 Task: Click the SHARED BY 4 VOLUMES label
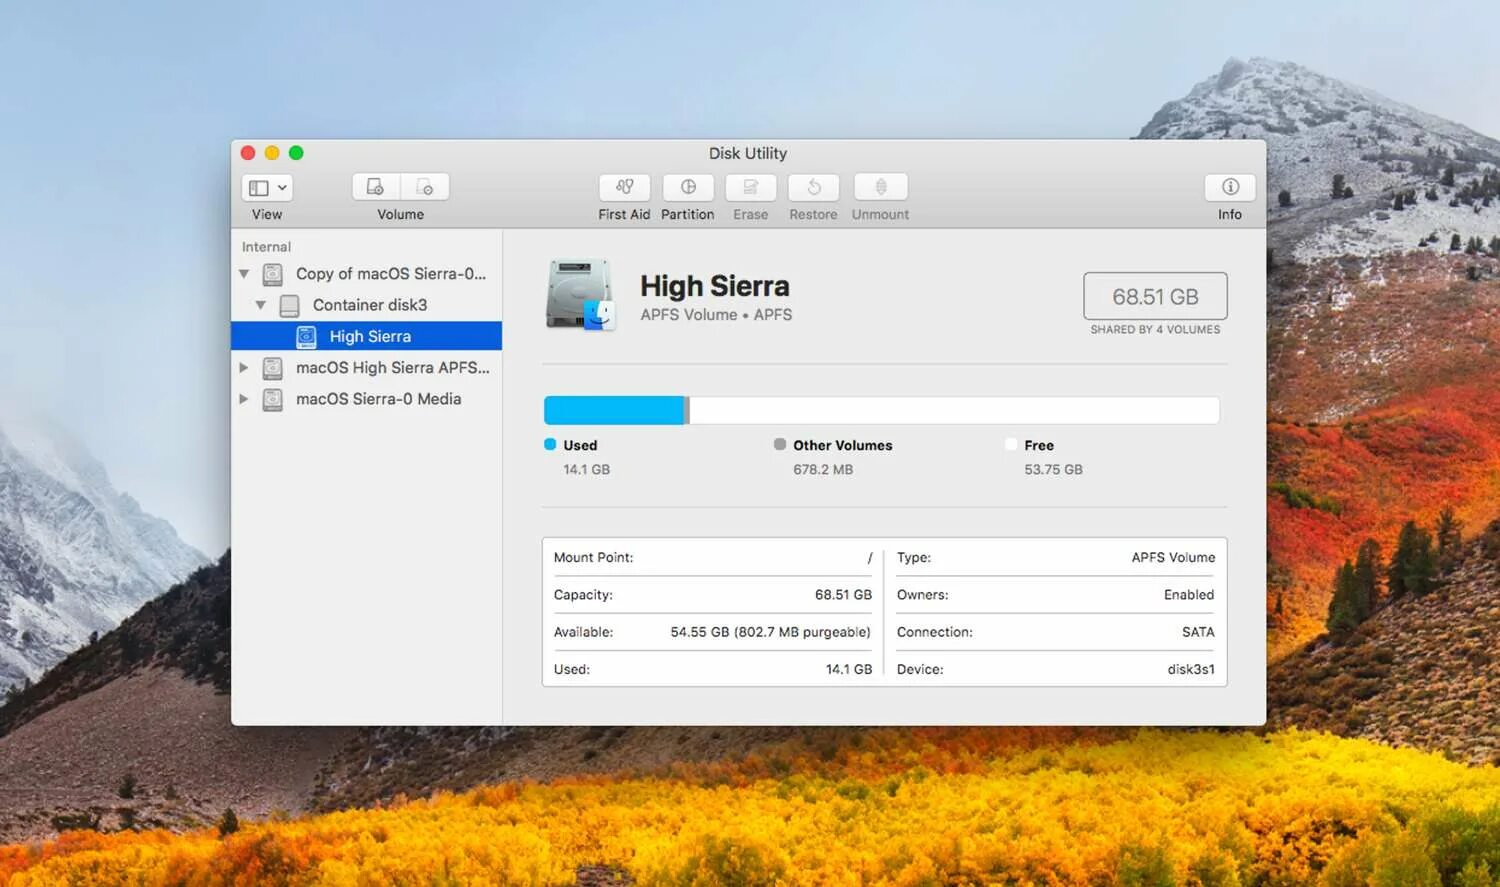tap(1155, 329)
